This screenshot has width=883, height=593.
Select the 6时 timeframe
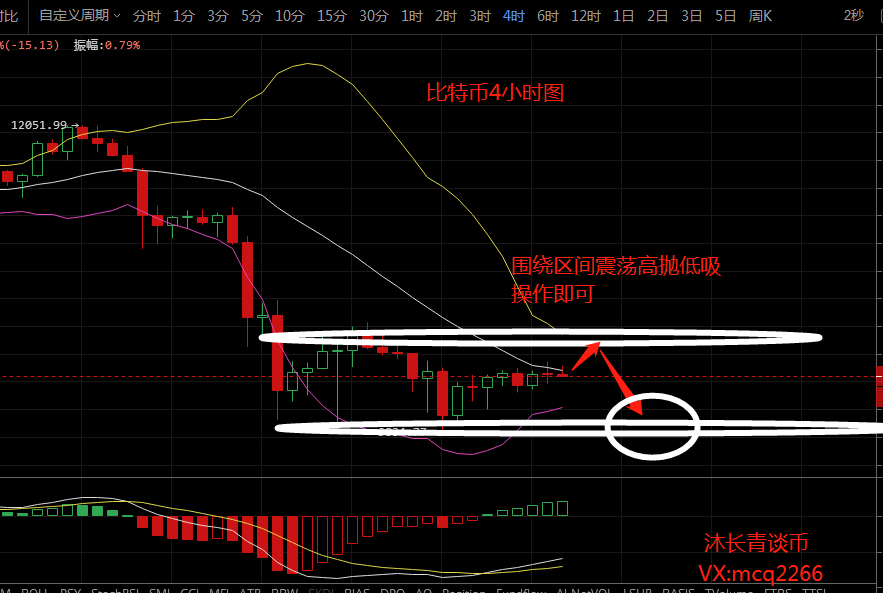(547, 16)
